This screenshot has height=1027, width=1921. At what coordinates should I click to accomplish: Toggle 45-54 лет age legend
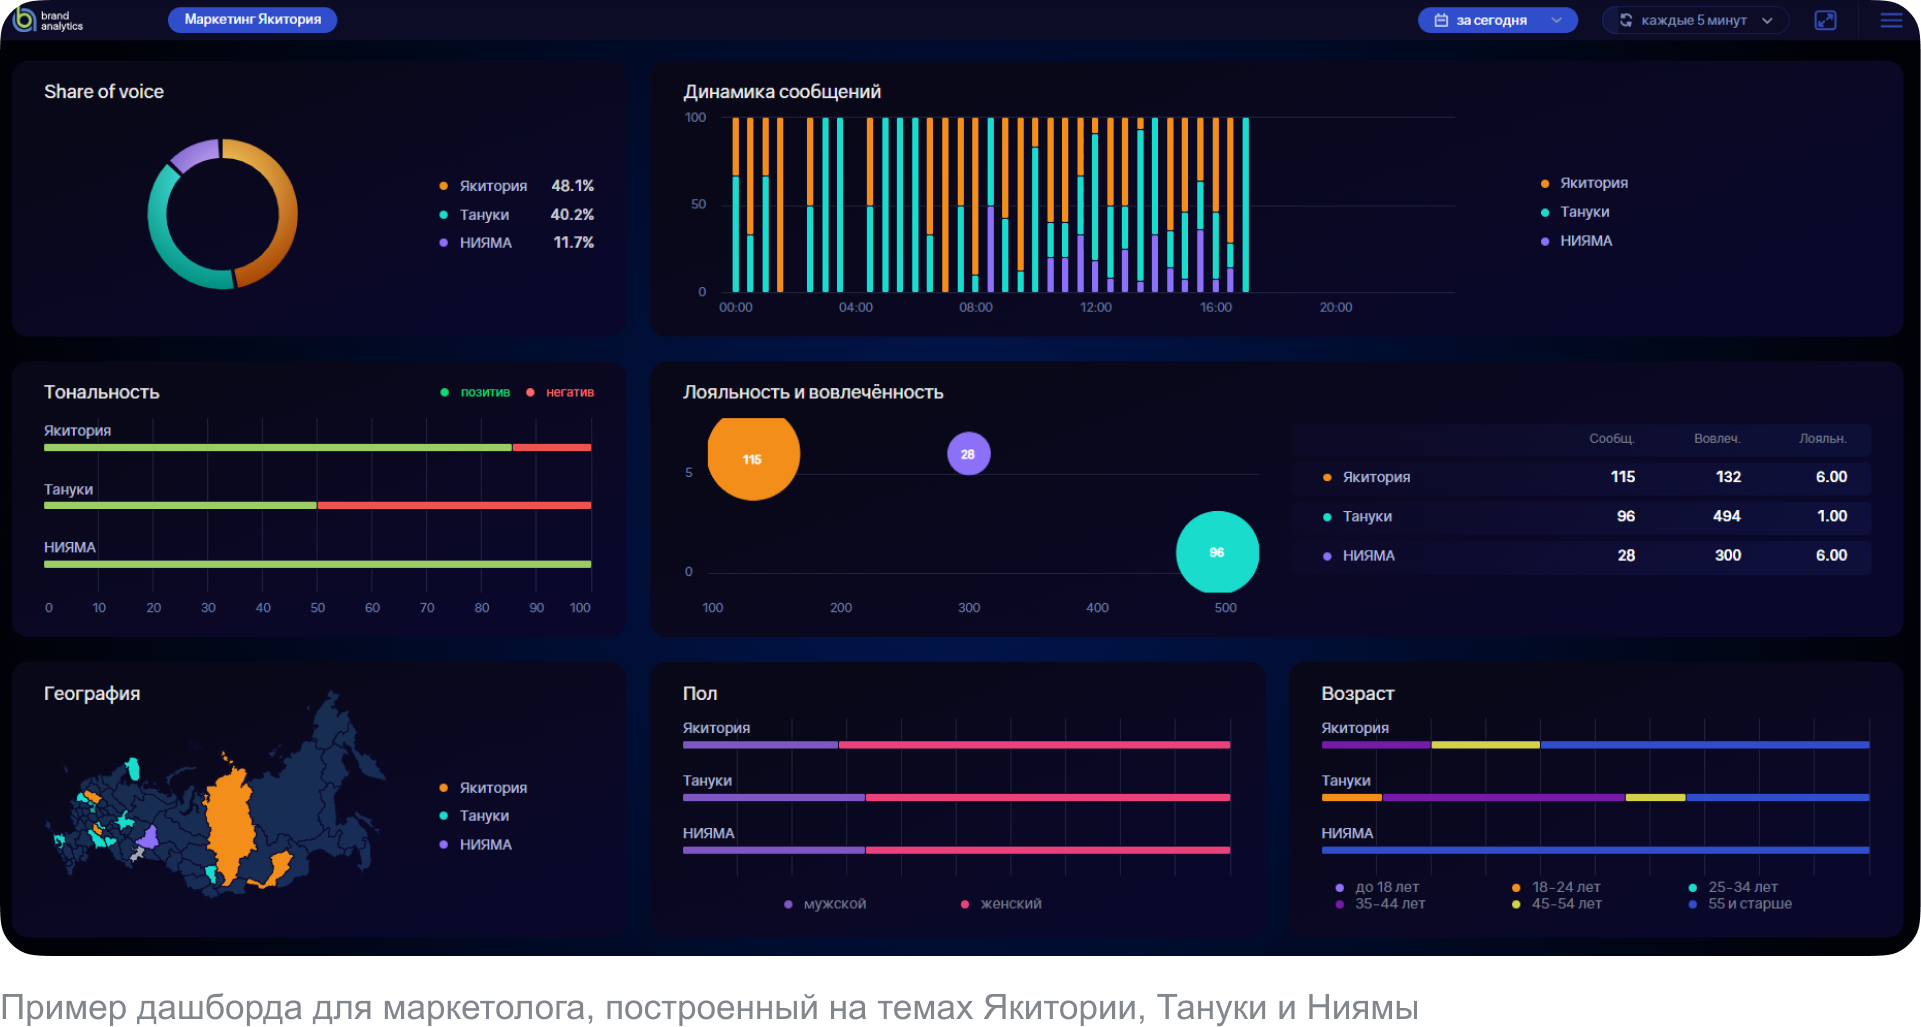pyautogui.click(x=1557, y=904)
